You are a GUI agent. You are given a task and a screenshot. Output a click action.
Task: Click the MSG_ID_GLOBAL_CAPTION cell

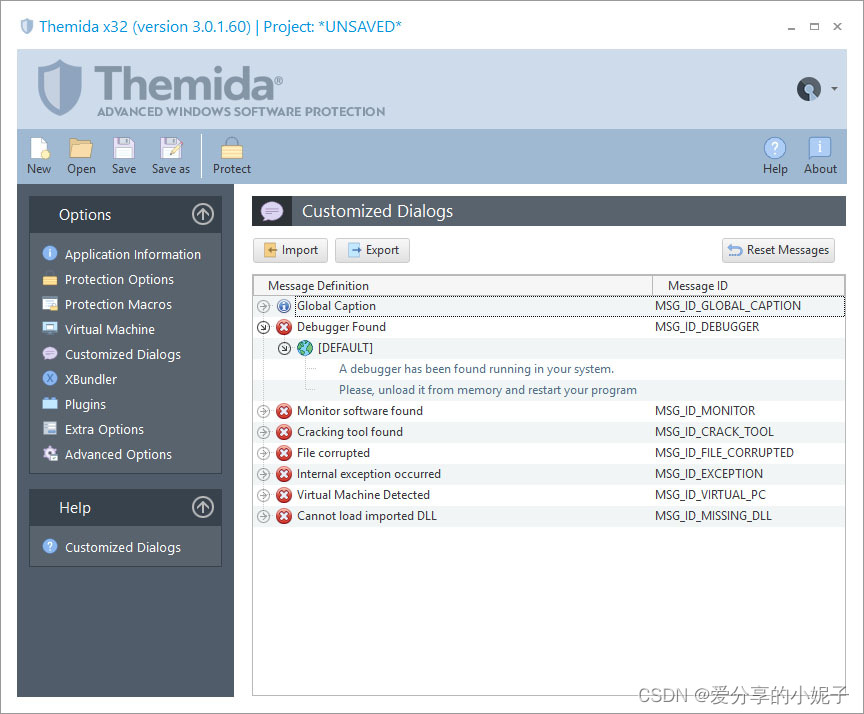[727, 306]
